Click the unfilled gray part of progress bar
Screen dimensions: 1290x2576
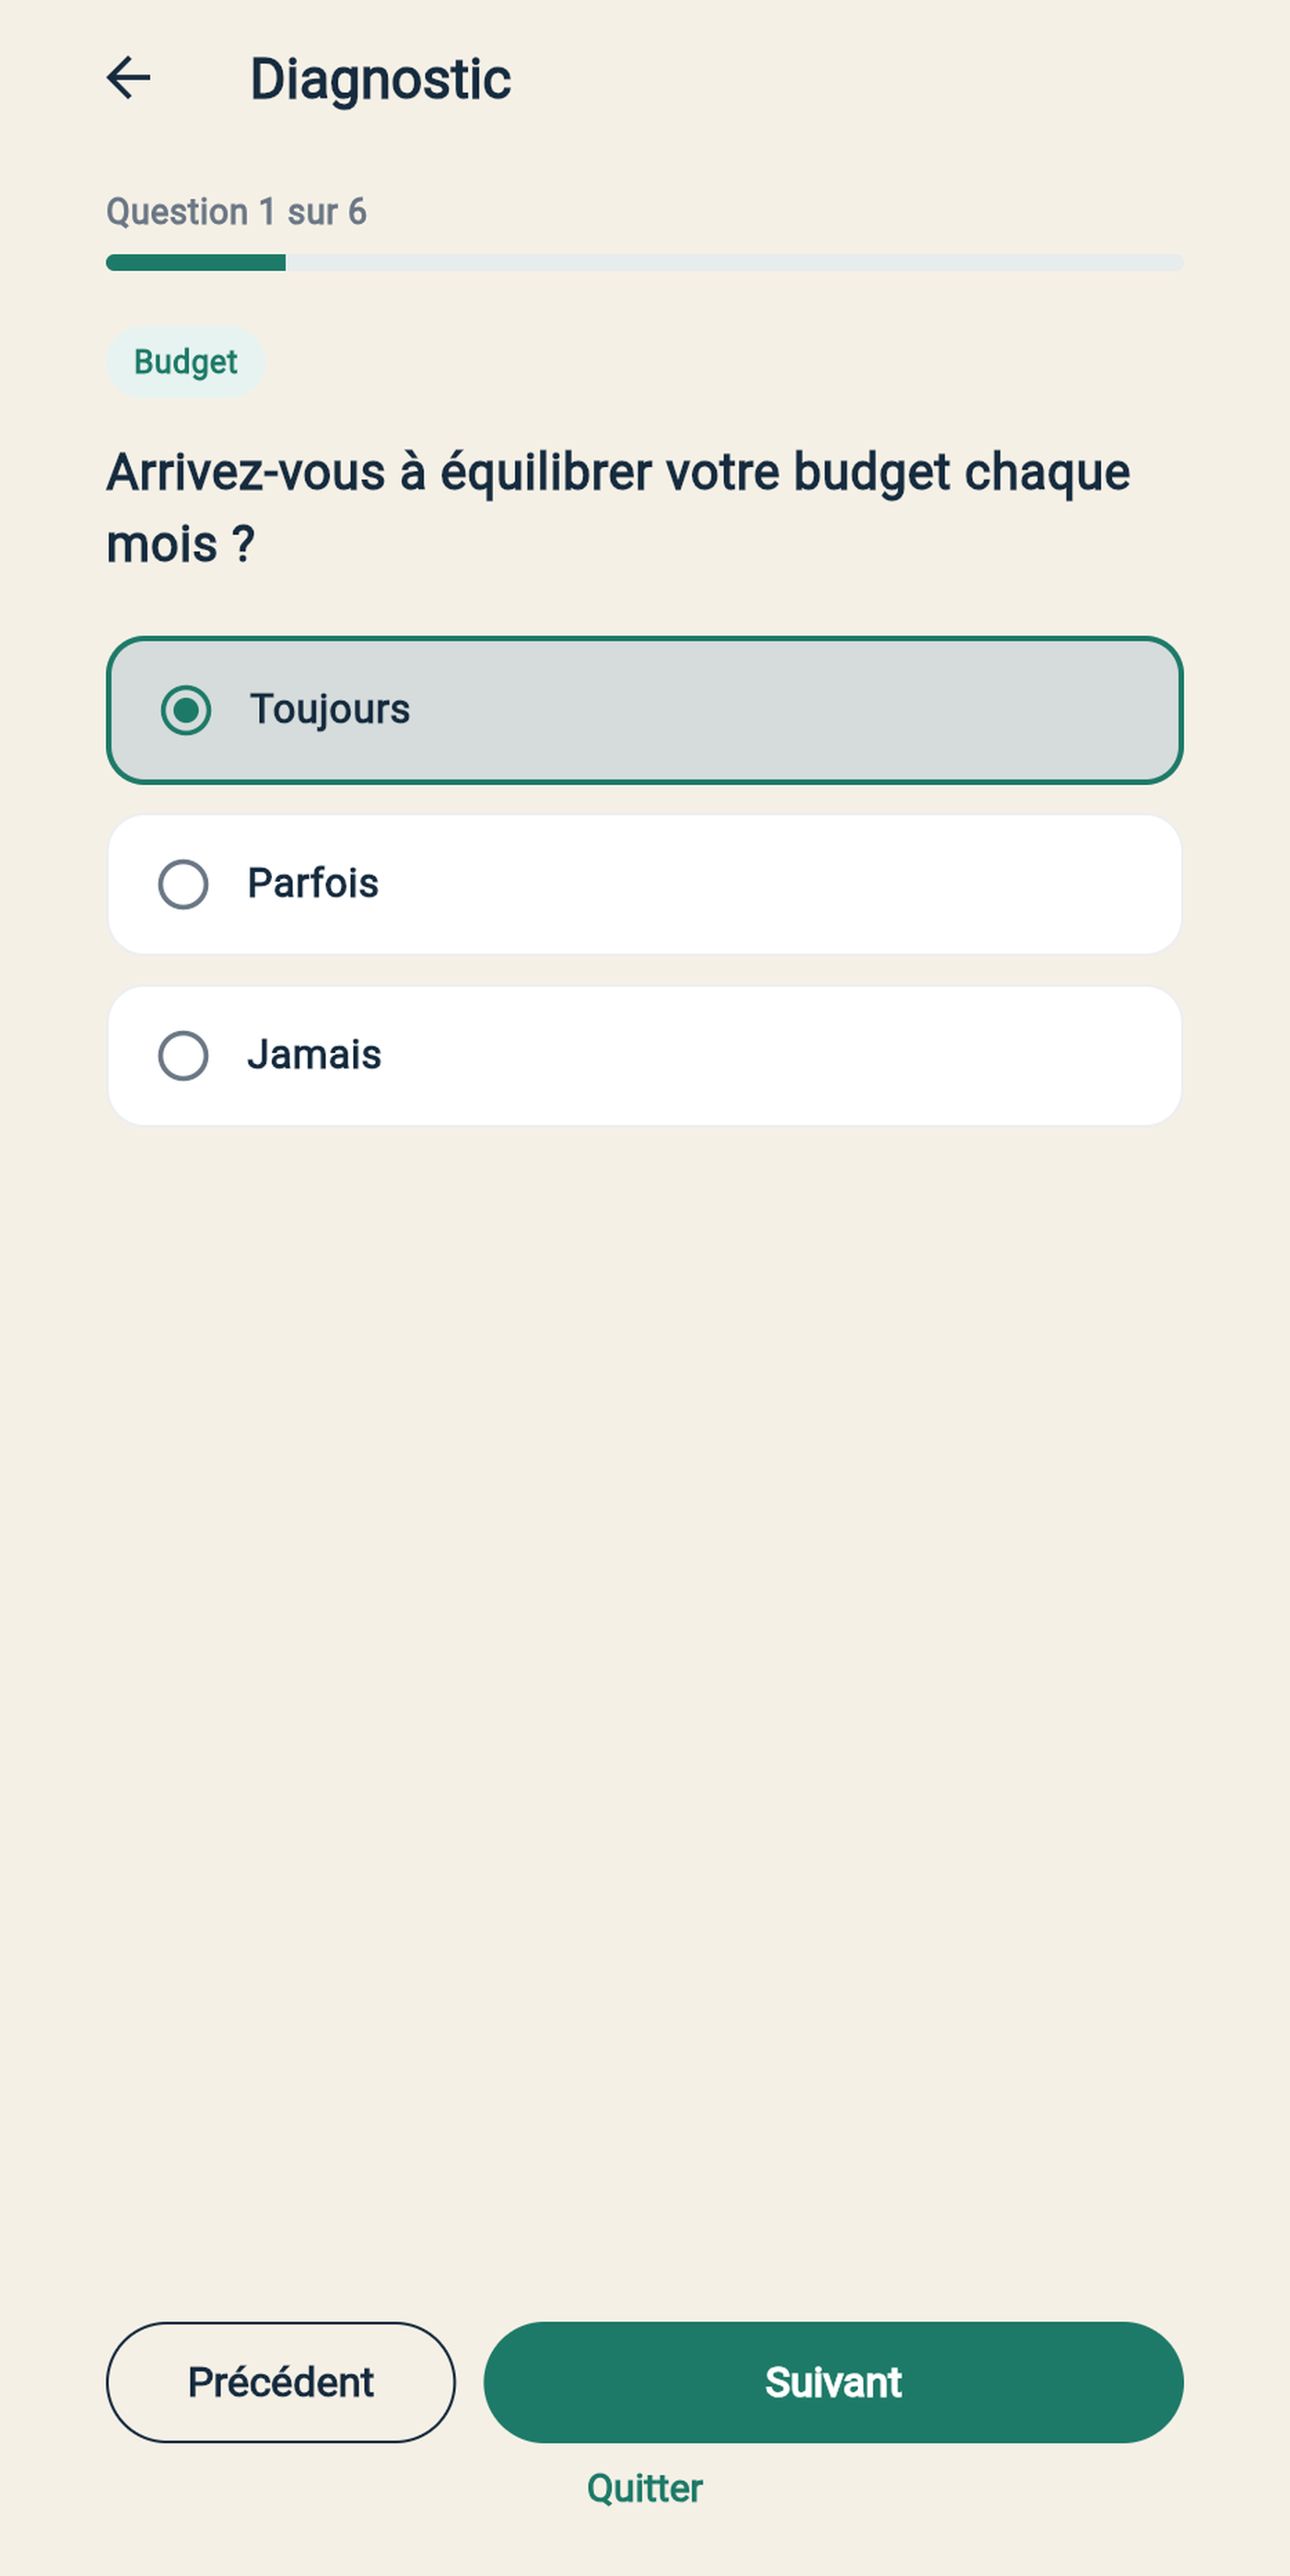[734, 262]
